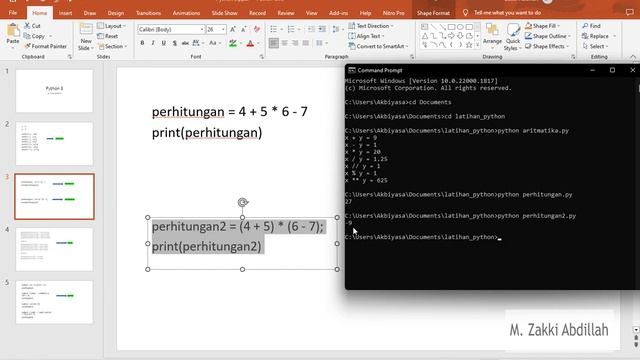The width and height of the screenshot is (640, 360).
Task: Select slide 4 thumbnail
Action: [x=54, y=249]
